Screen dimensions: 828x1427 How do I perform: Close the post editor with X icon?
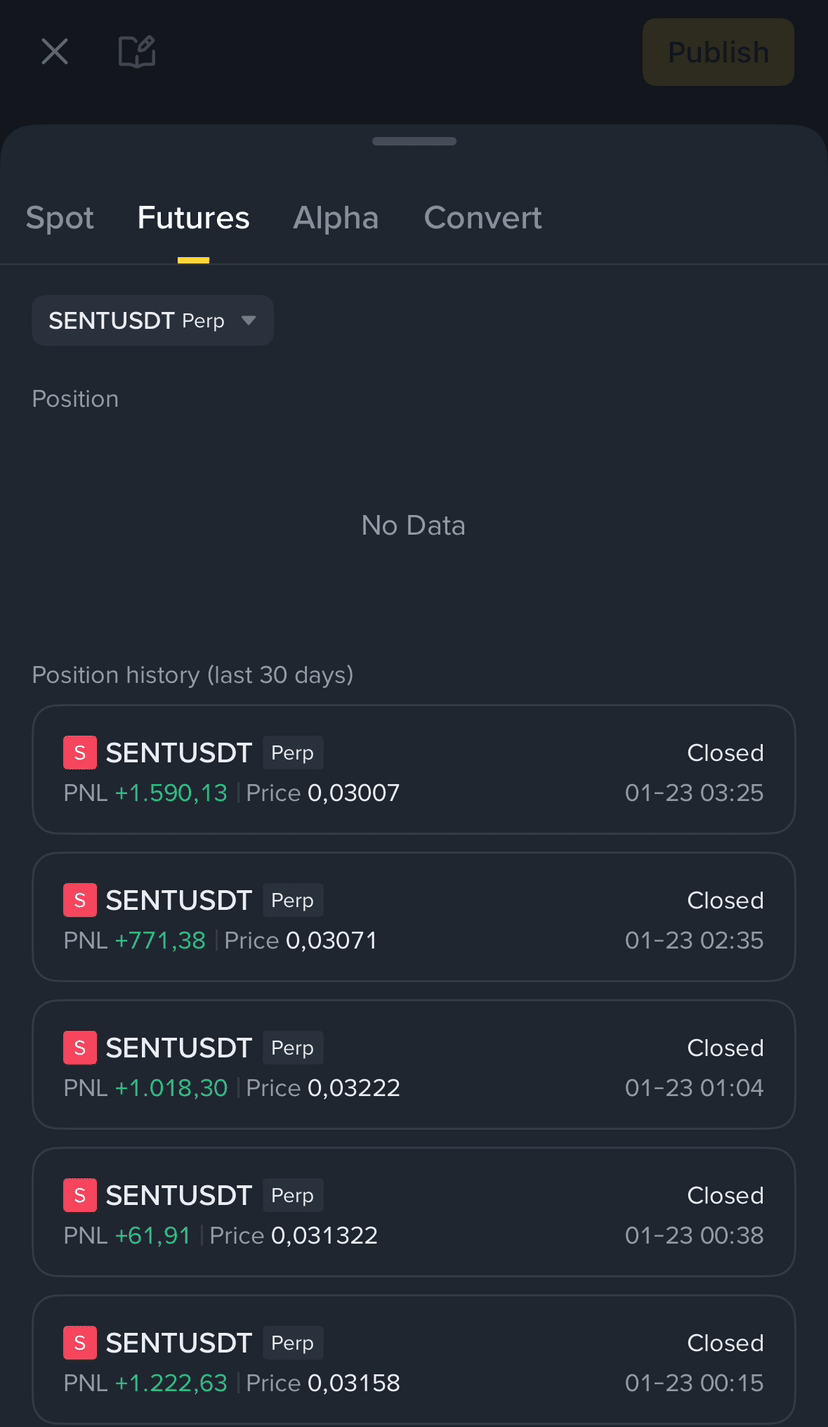[x=54, y=51]
